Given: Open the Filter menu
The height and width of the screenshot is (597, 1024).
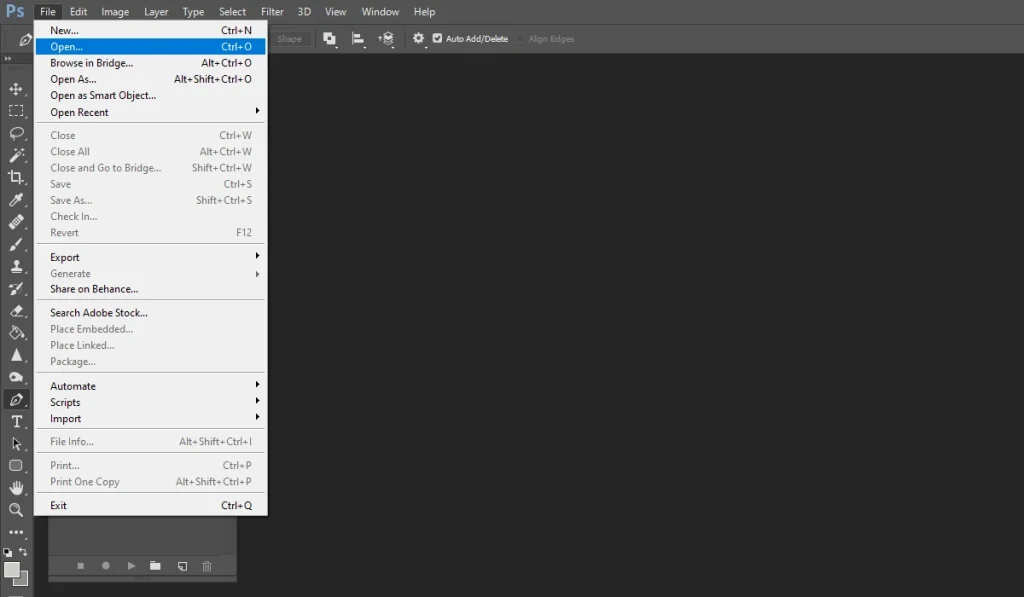Looking at the screenshot, I should tap(272, 12).
